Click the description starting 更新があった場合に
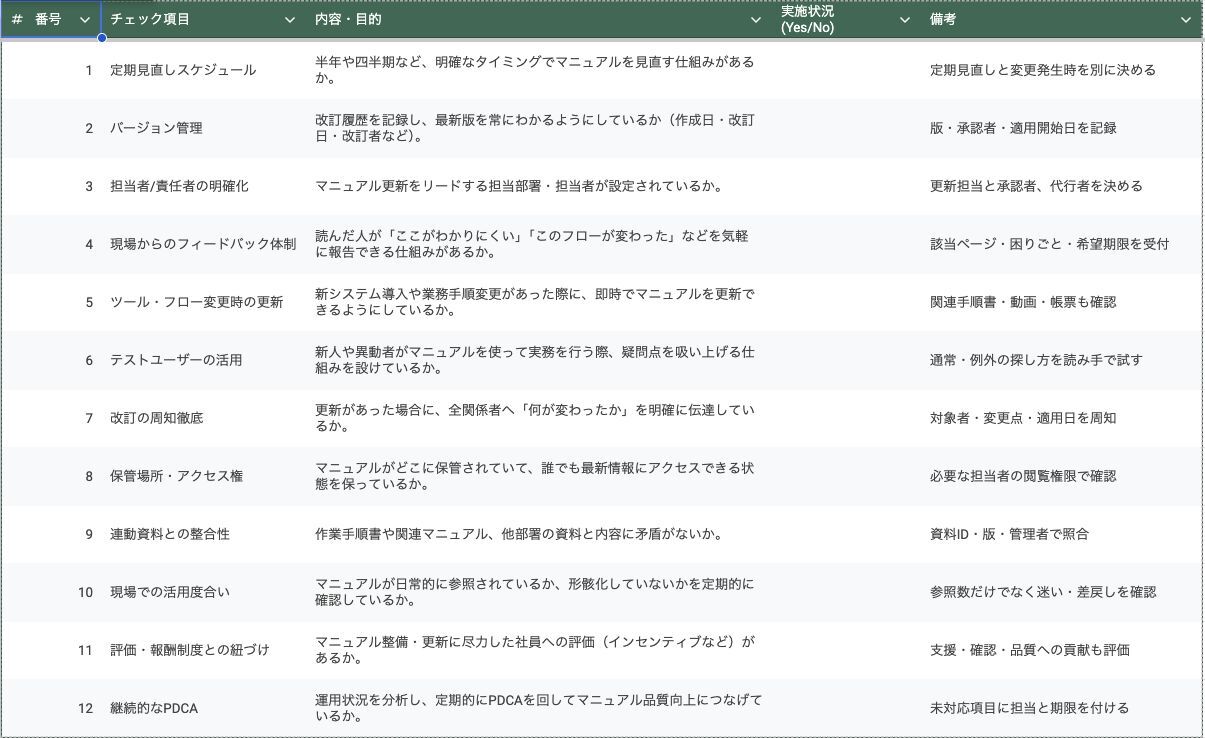This screenshot has height=738, width=1205. click(x=535, y=418)
